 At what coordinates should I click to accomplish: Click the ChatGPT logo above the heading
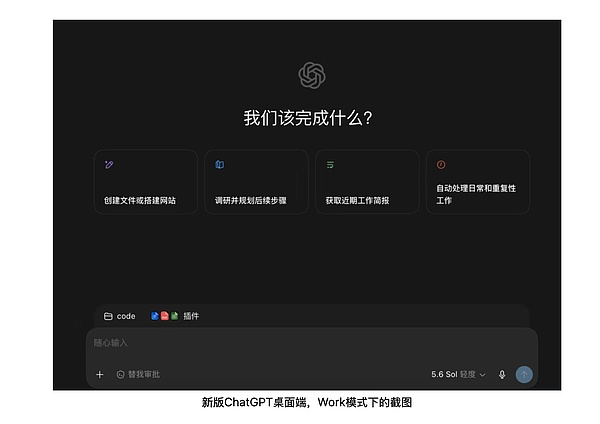coord(312,75)
